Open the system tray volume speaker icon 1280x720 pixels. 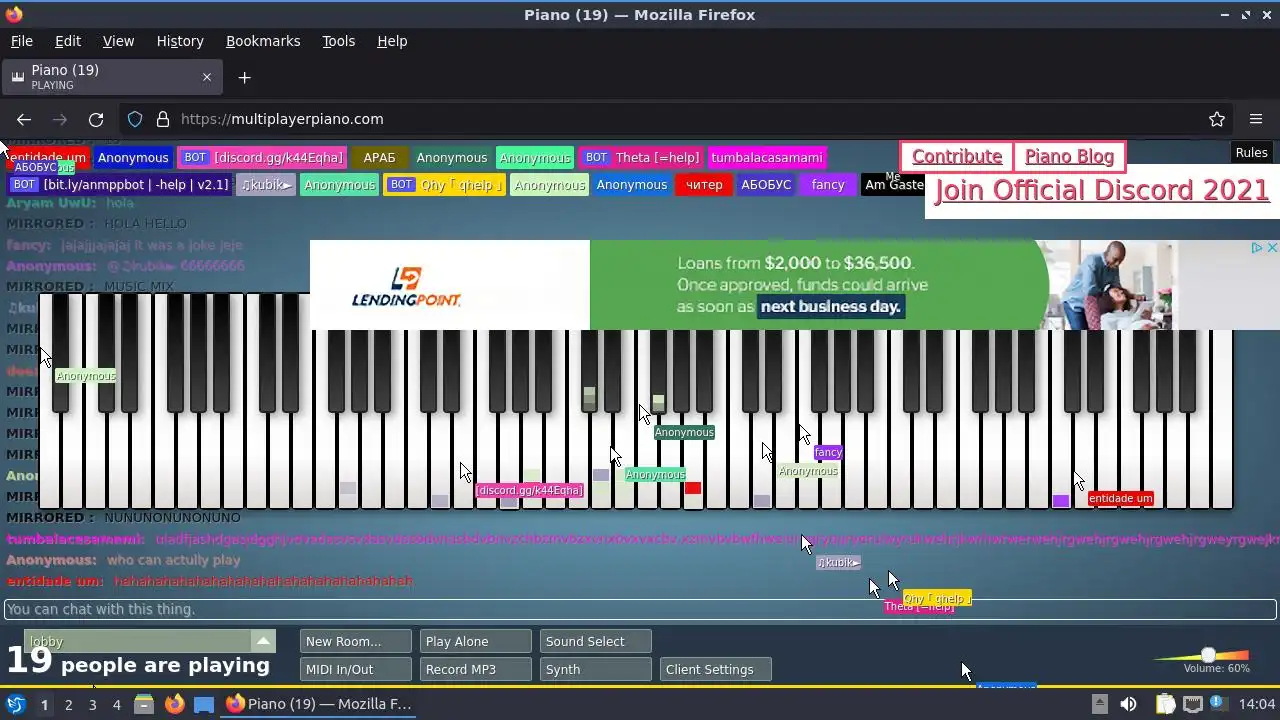pos(1128,704)
